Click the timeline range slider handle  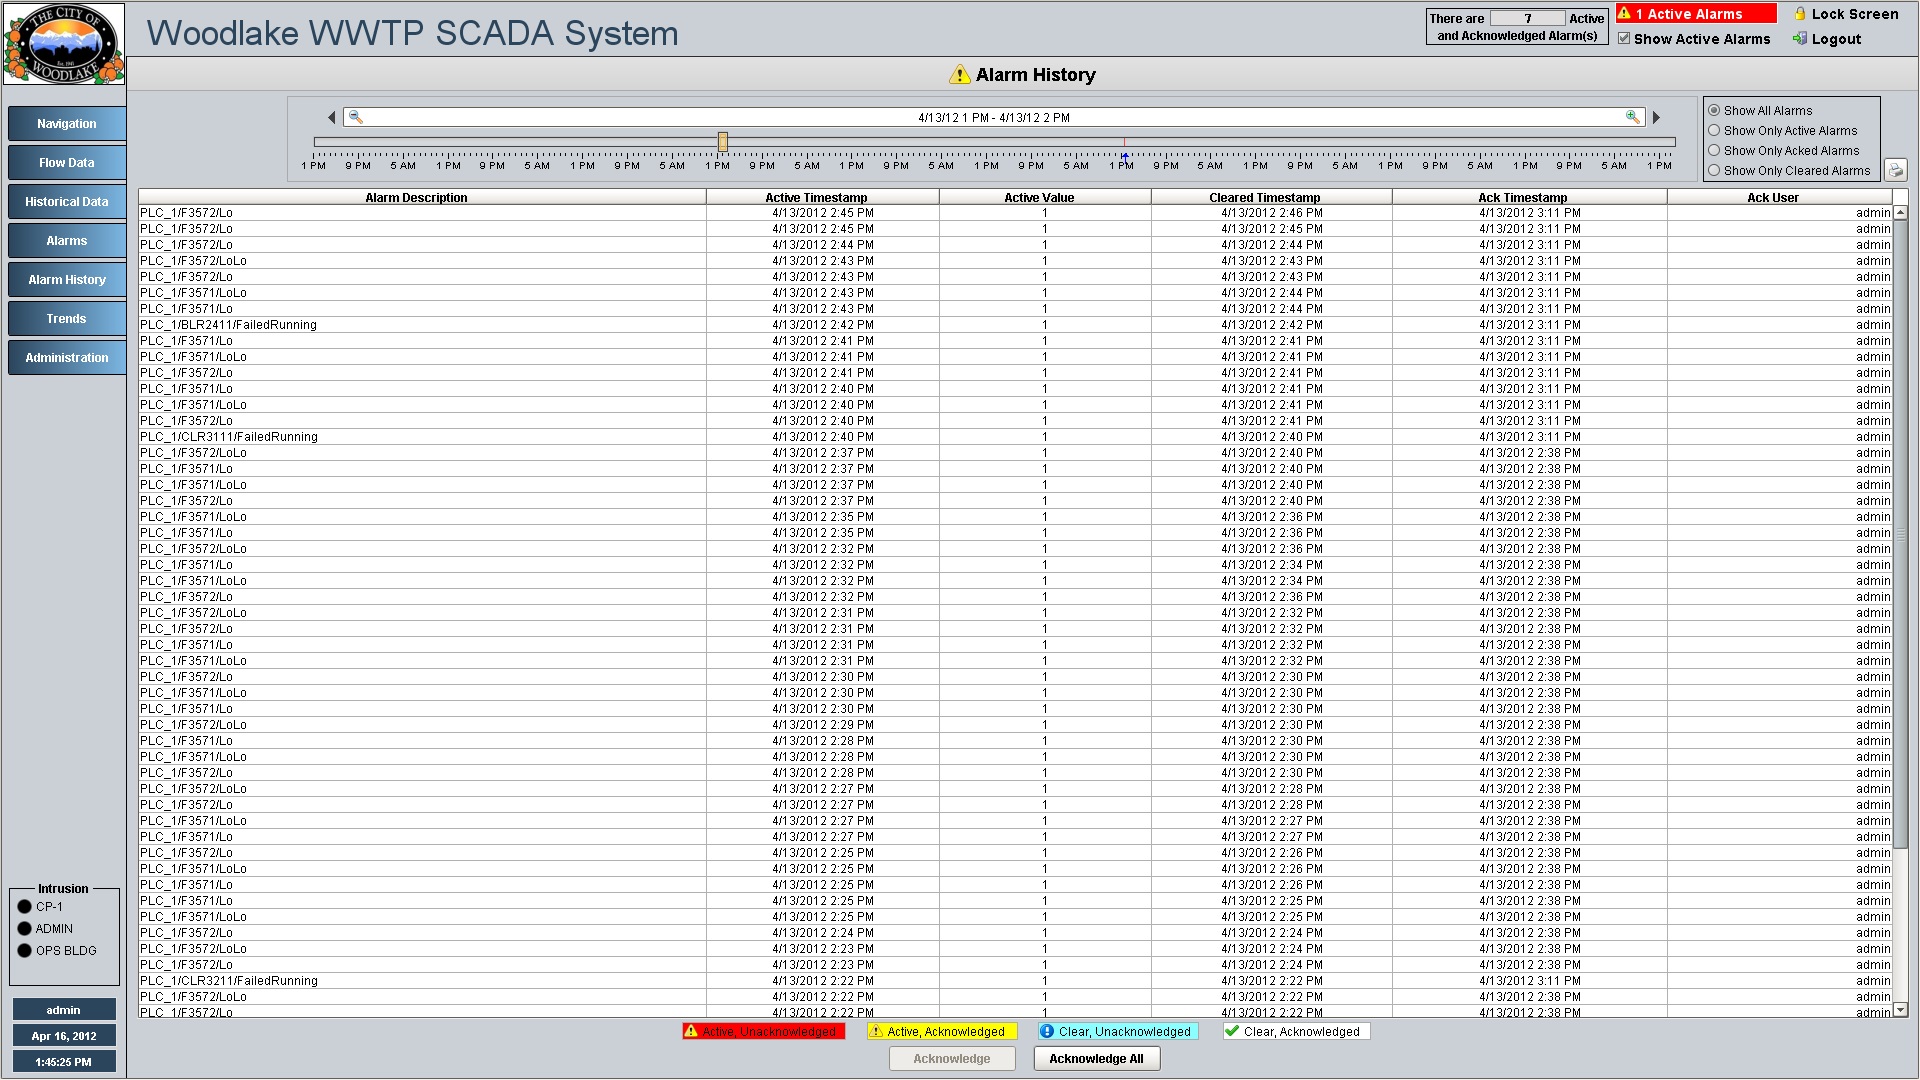coord(722,142)
